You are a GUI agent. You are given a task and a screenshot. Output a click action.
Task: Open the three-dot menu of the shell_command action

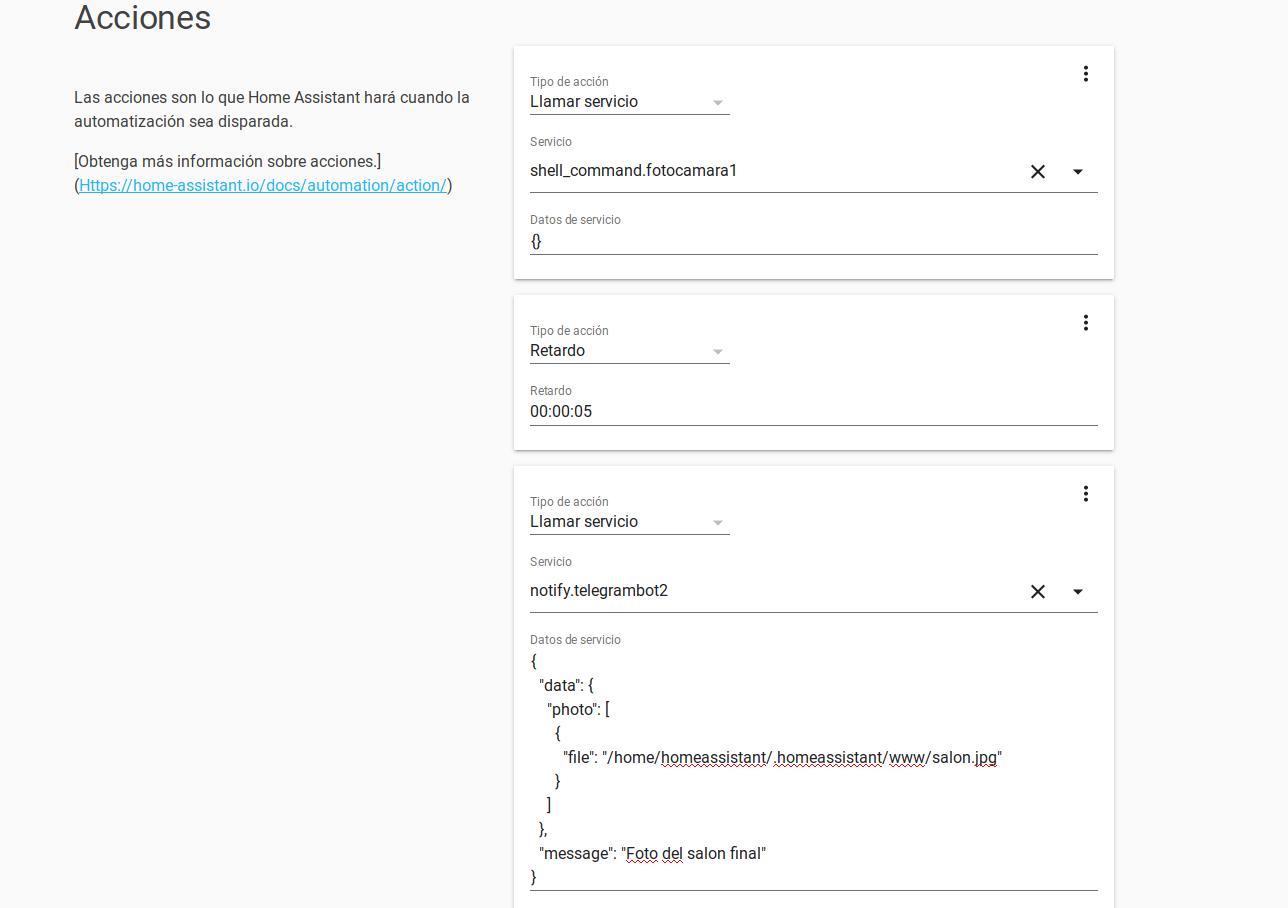[x=1086, y=74]
